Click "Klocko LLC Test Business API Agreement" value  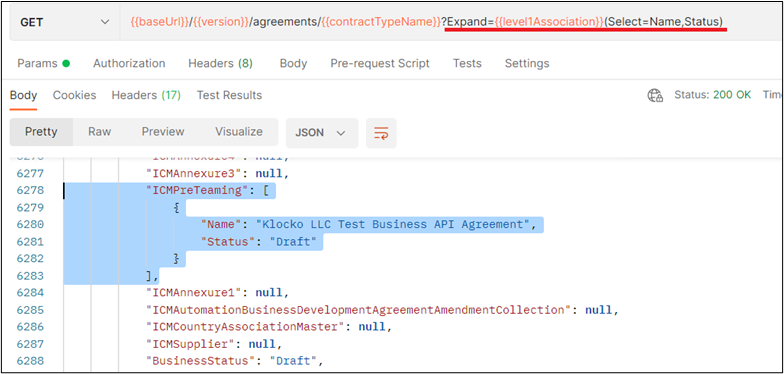(x=393, y=224)
